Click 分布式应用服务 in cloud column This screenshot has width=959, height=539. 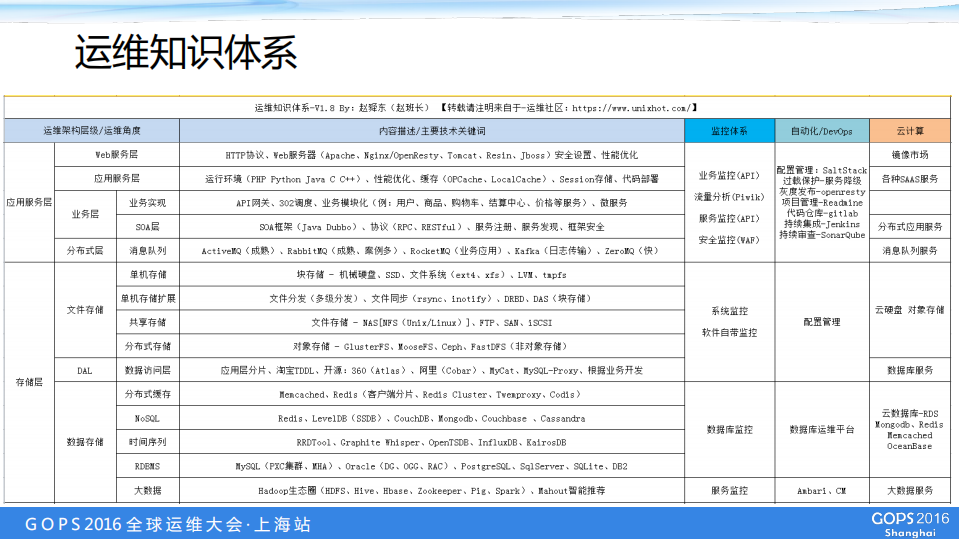(x=910, y=227)
